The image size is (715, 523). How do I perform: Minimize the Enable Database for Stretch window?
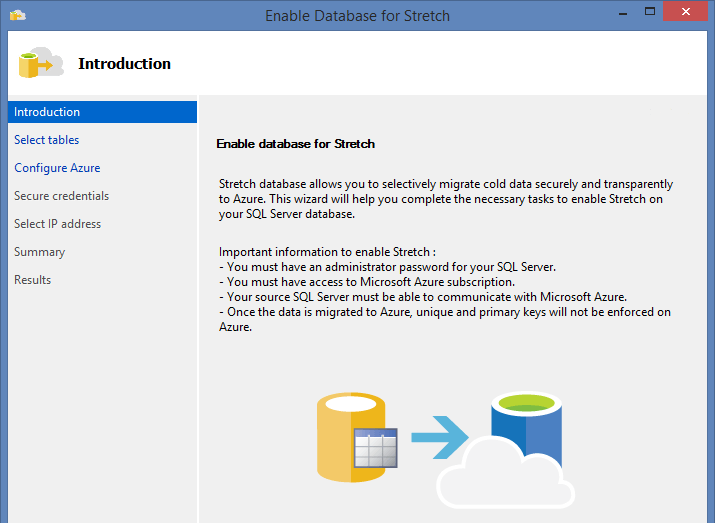tap(623, 13)
